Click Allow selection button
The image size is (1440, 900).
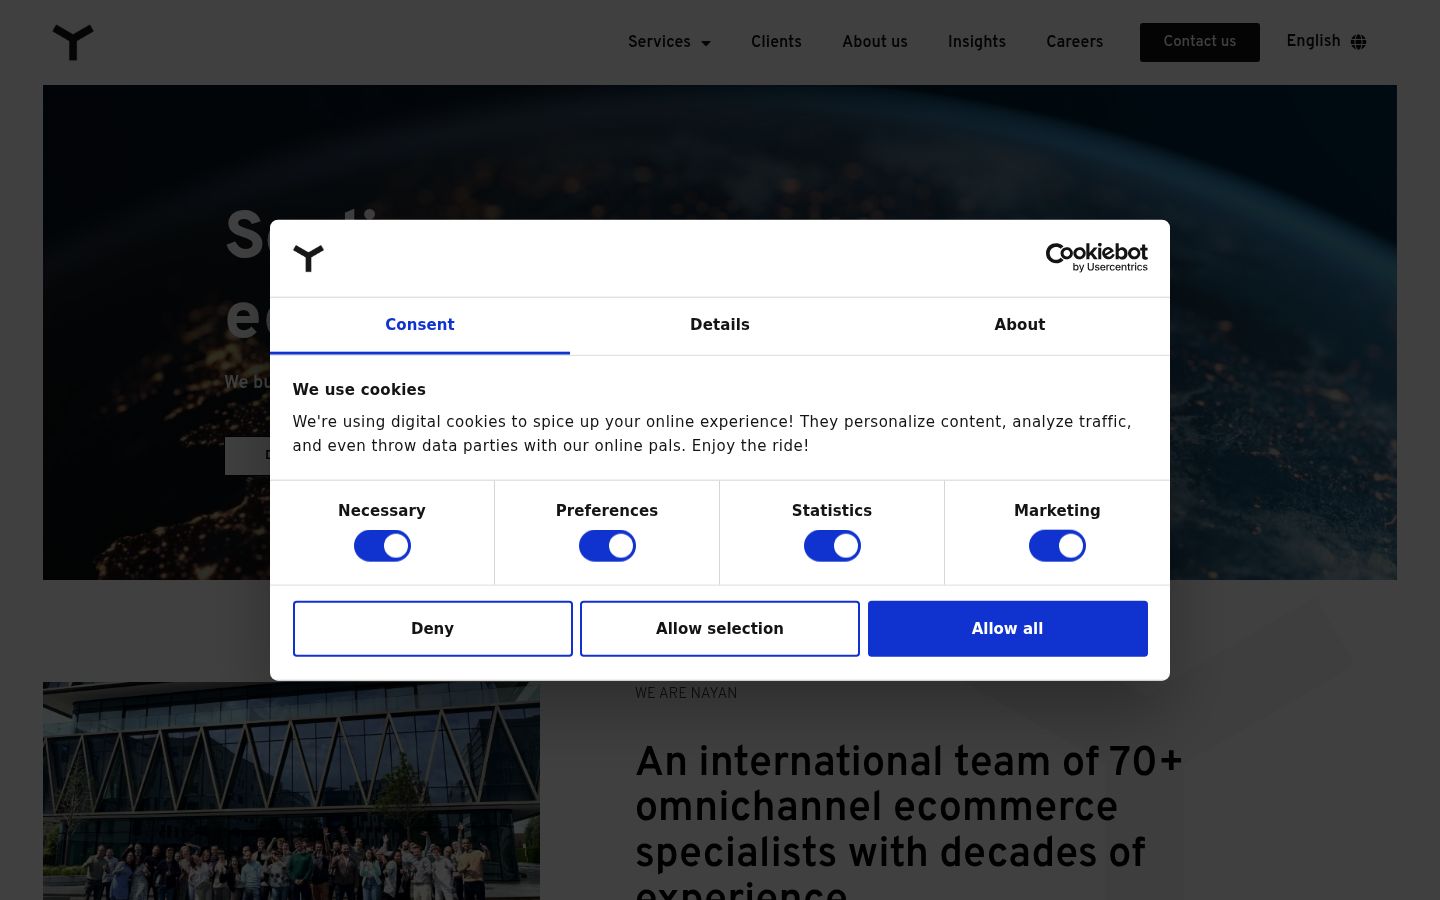coord(720,629)
